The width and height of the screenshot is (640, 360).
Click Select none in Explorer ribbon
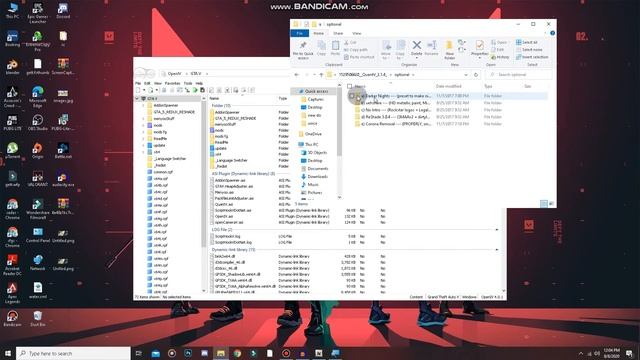[529, 50]
